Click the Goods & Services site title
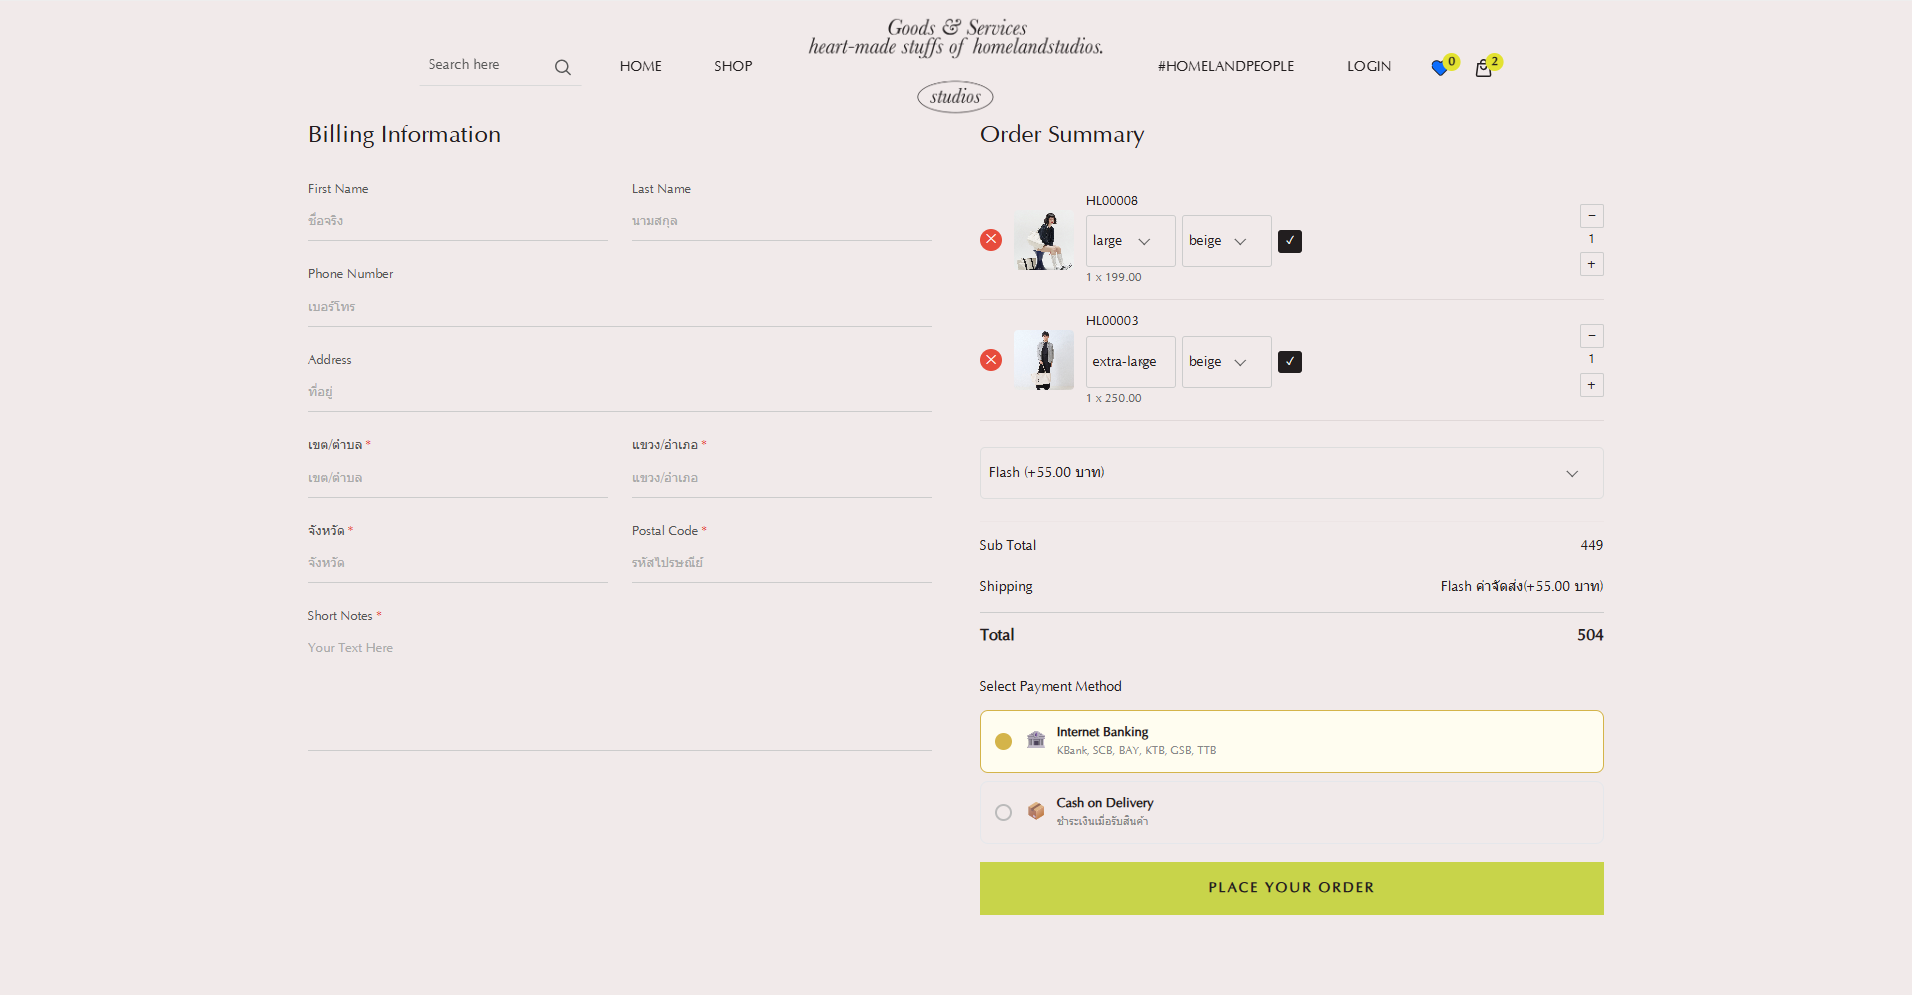The image size is (1912, 995). pos(956,38)
